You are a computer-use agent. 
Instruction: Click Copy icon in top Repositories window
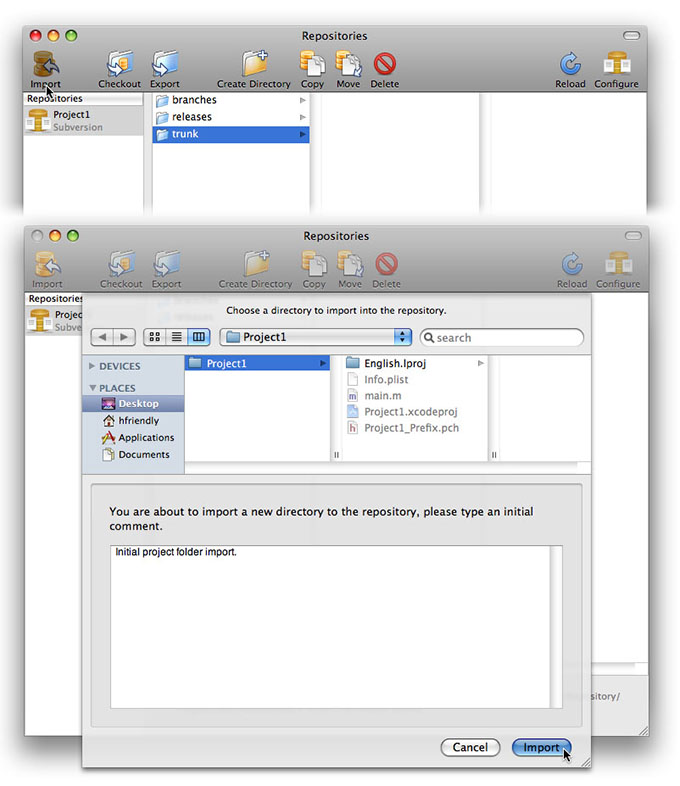[312, 64]
